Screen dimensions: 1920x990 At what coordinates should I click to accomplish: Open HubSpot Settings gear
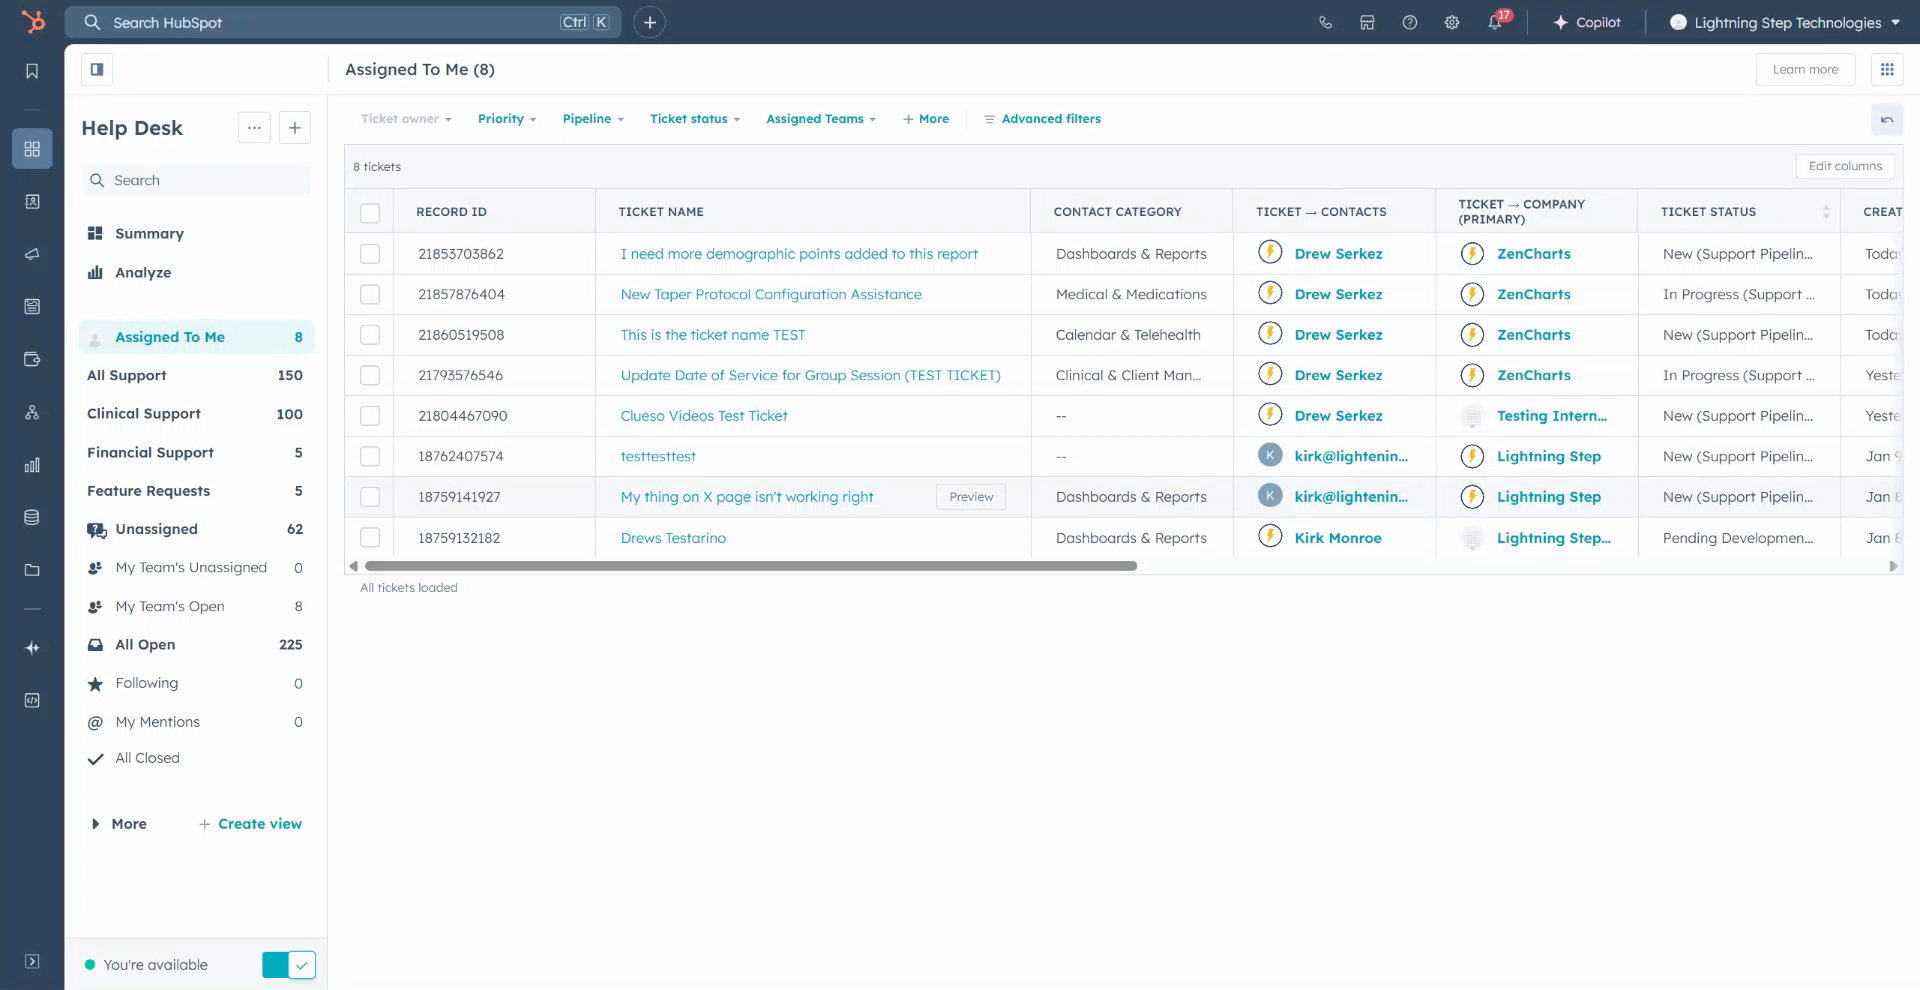coord(1451,22)
